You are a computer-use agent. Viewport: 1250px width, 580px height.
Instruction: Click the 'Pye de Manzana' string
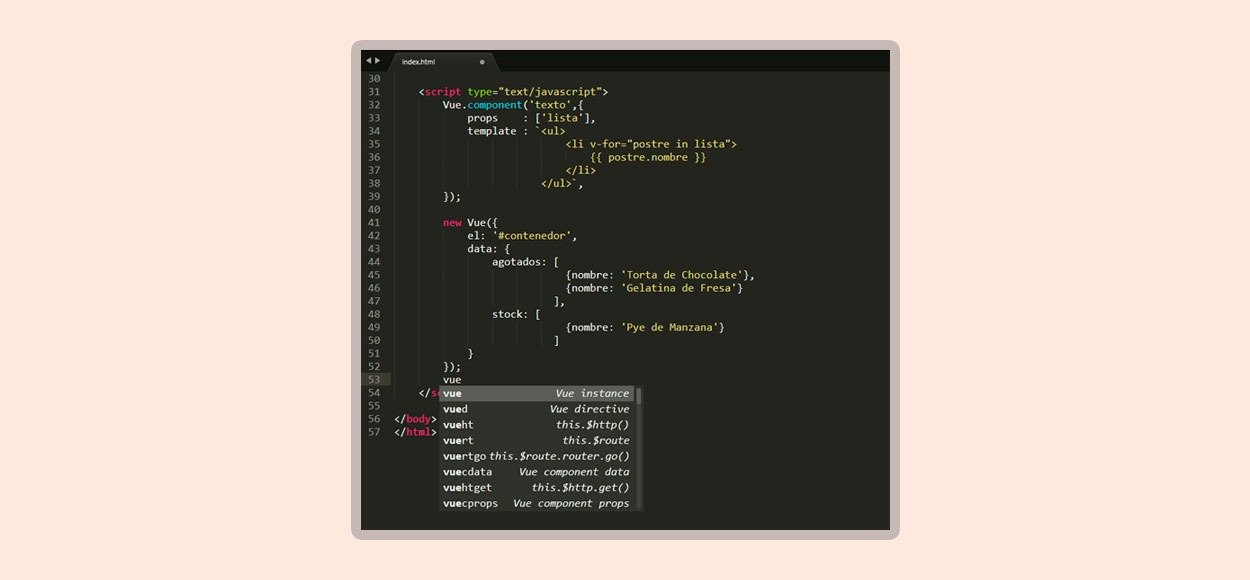(x=670, y=327)
